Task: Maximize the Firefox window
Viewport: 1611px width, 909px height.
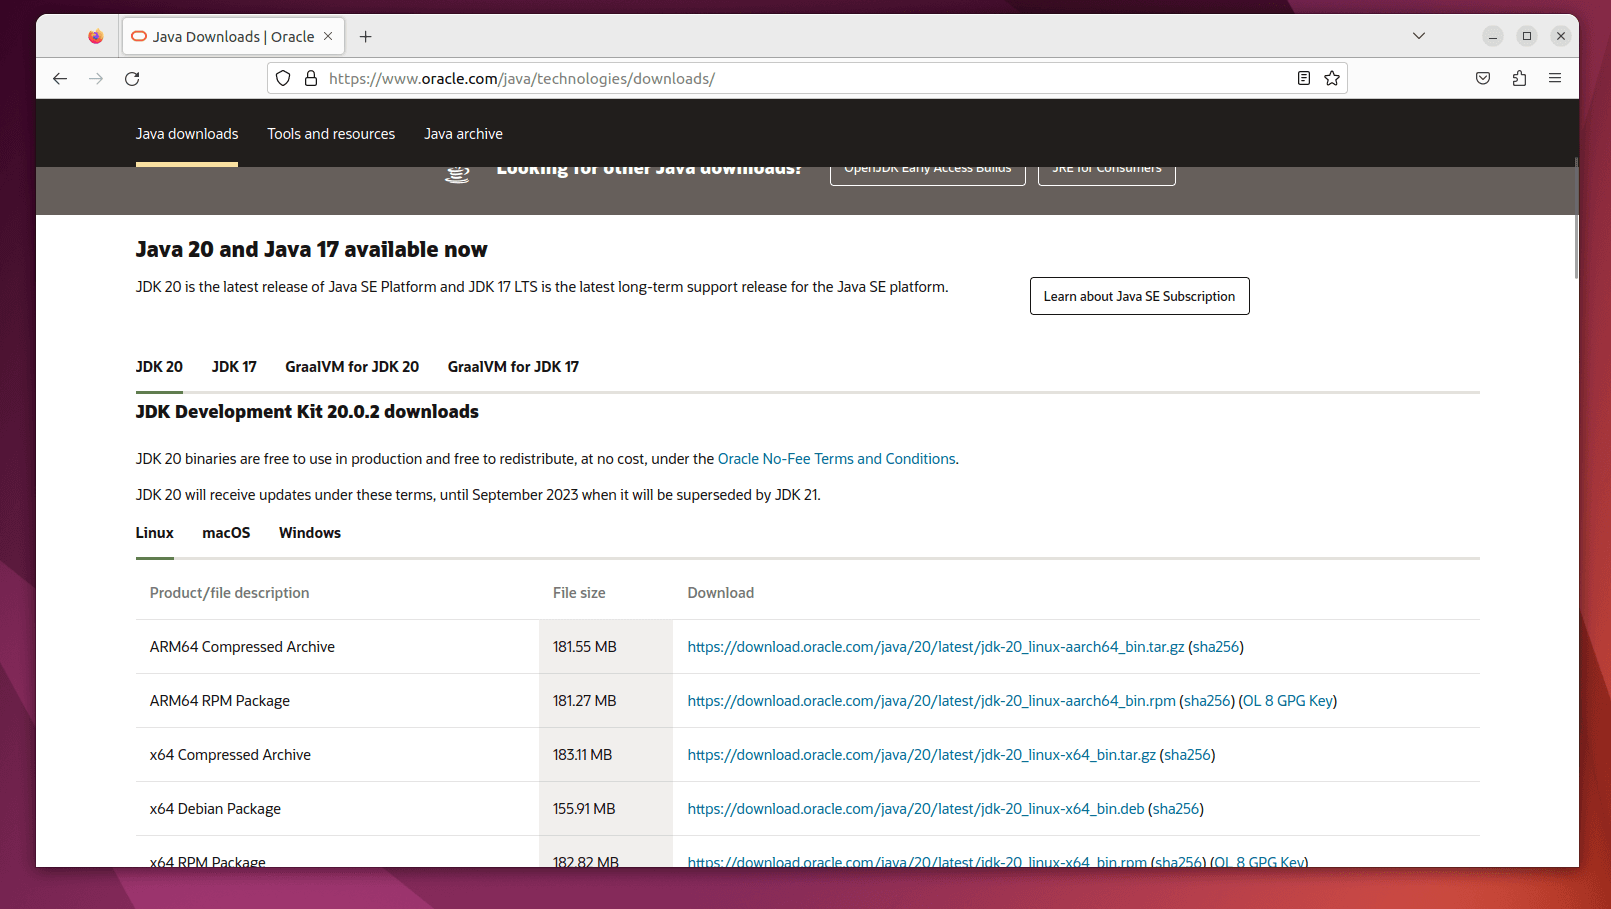Action: tap(1527, 36)
